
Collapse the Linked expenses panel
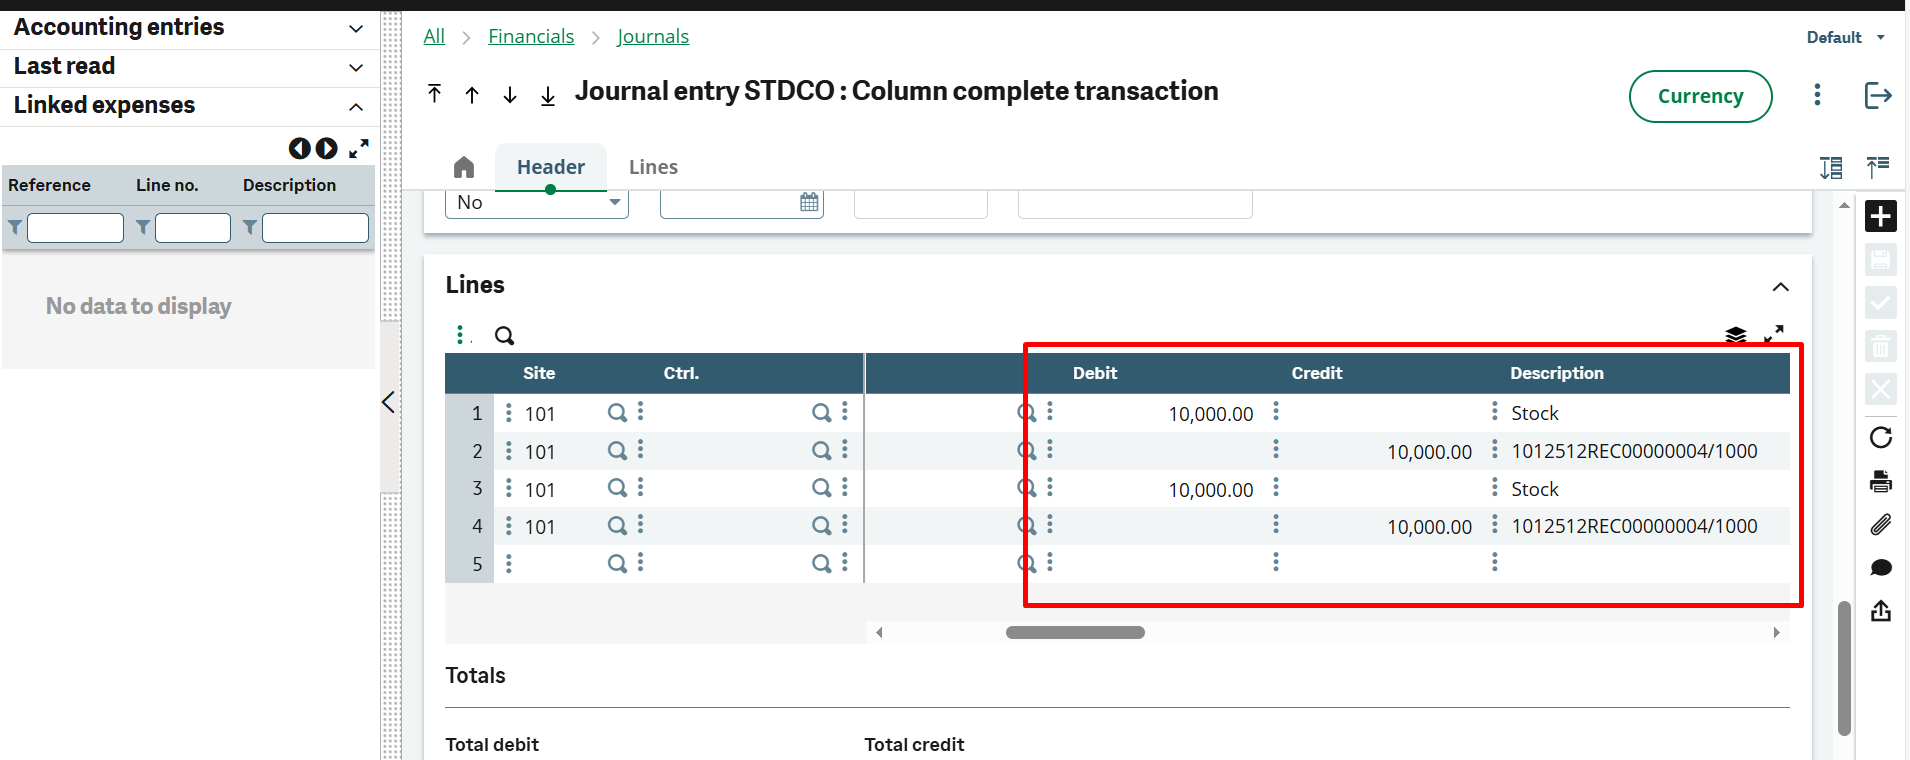[x=355, y=106]
